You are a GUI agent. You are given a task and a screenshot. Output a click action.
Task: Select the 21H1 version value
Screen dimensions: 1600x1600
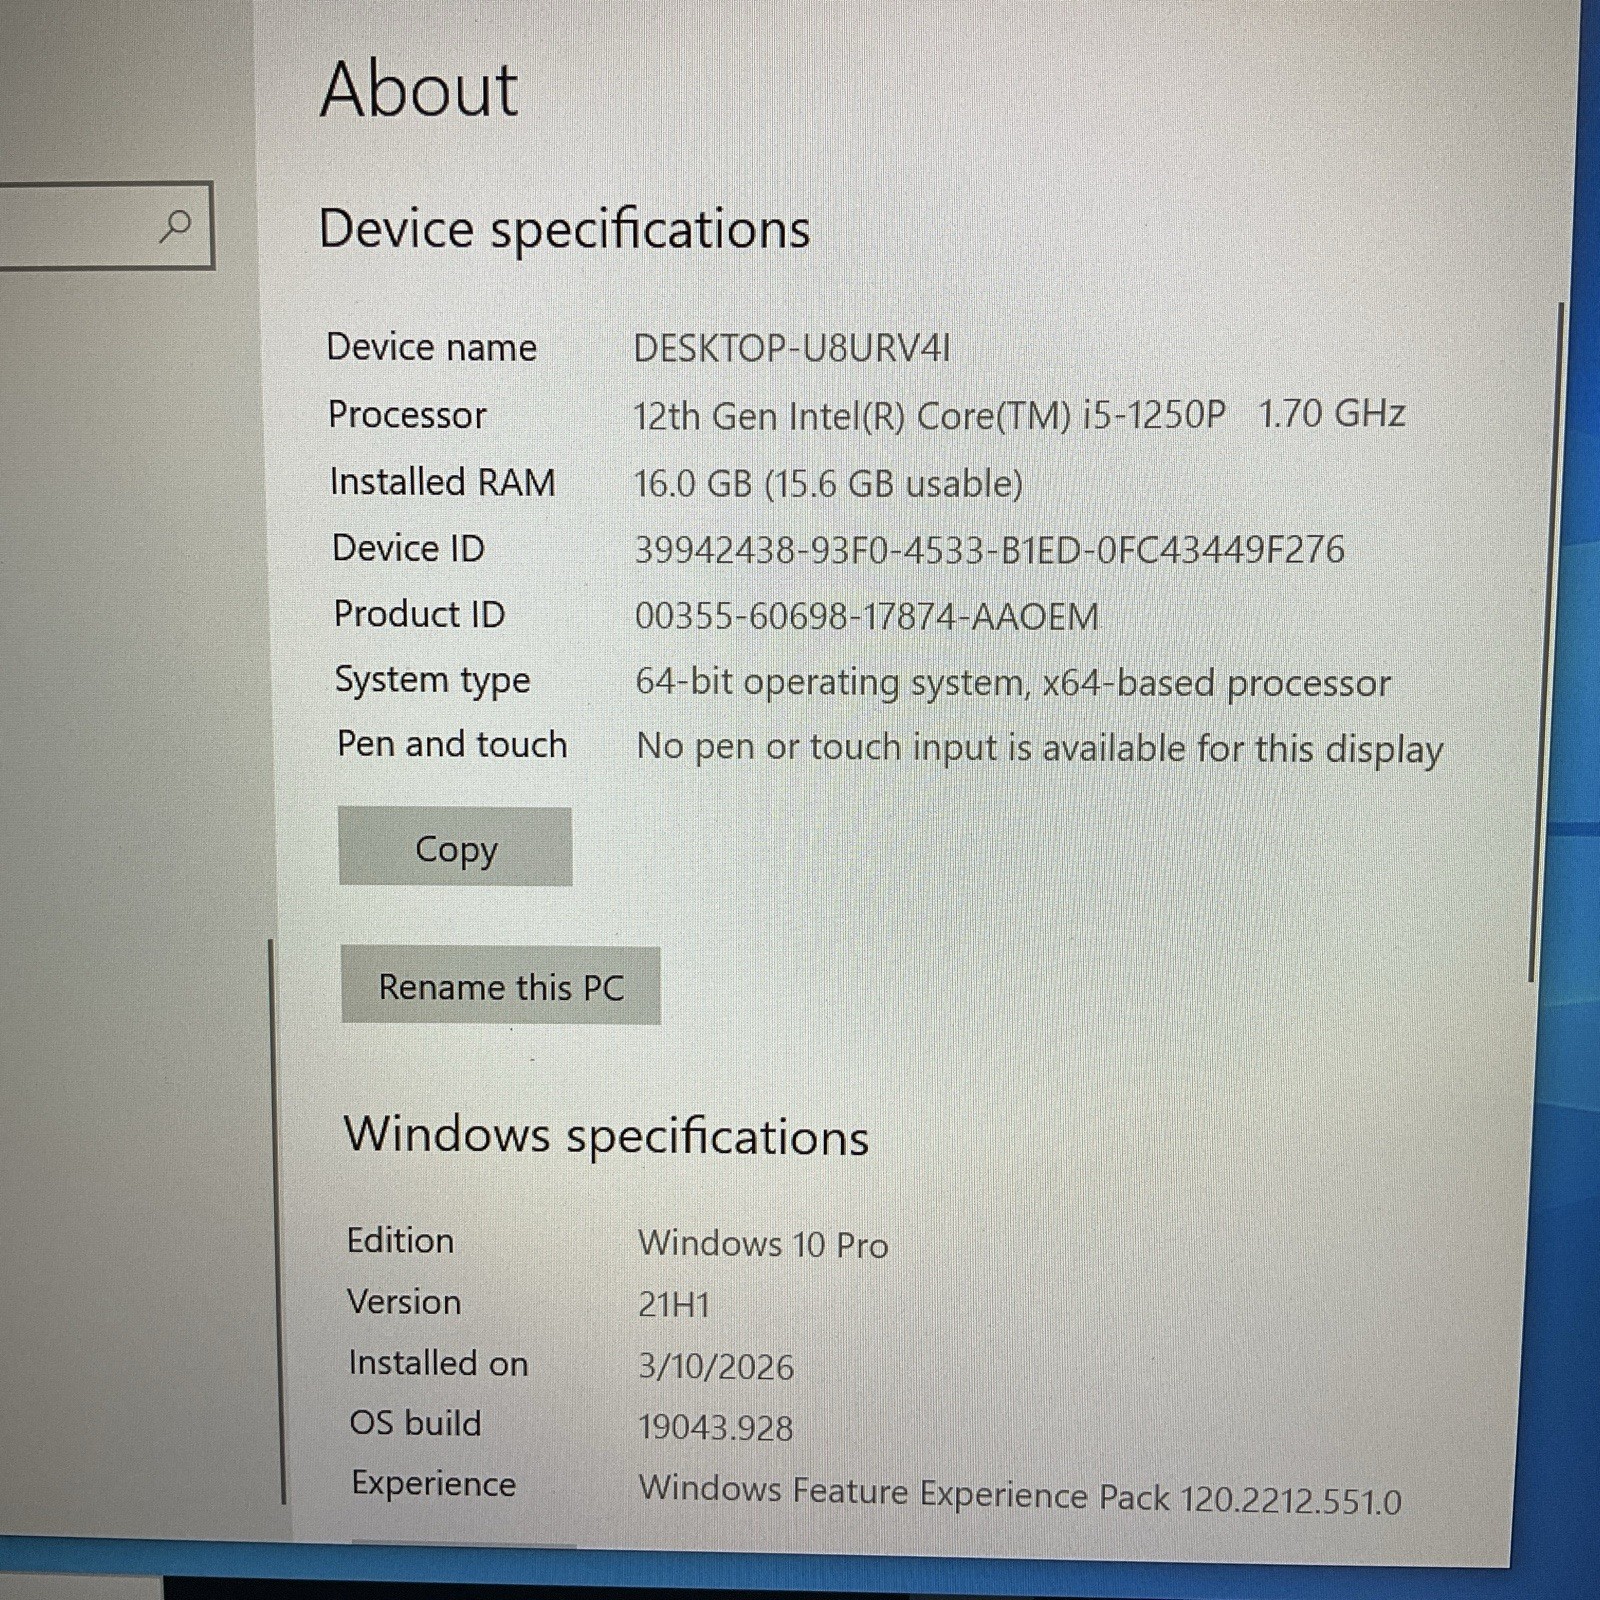click(674, 1305)
